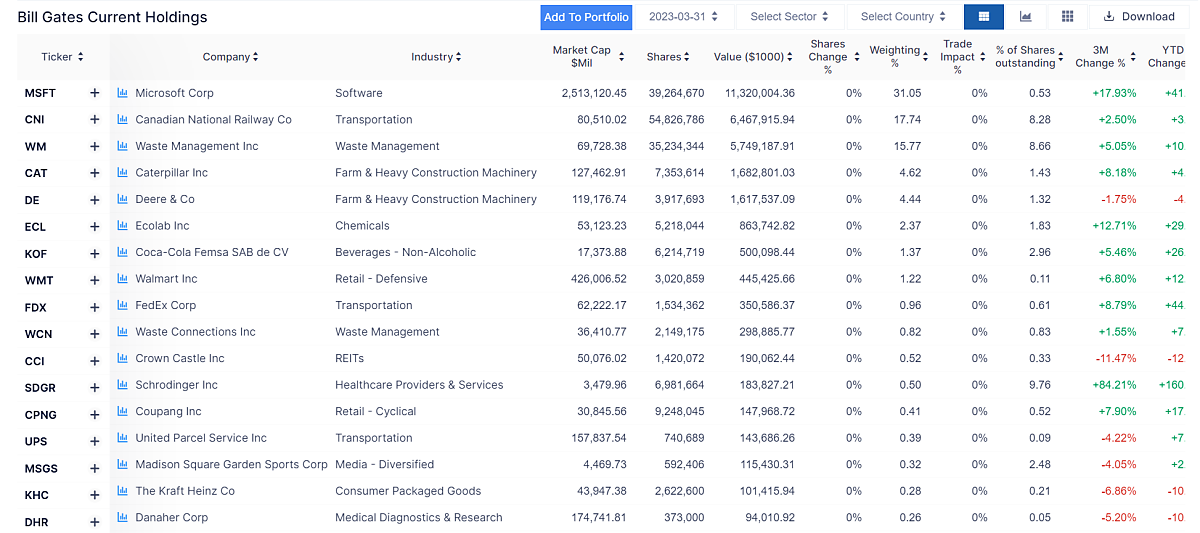This screenshot has width=1200, height=533.
Task: Add KOF with the plus icon
Action: [95, 253]
